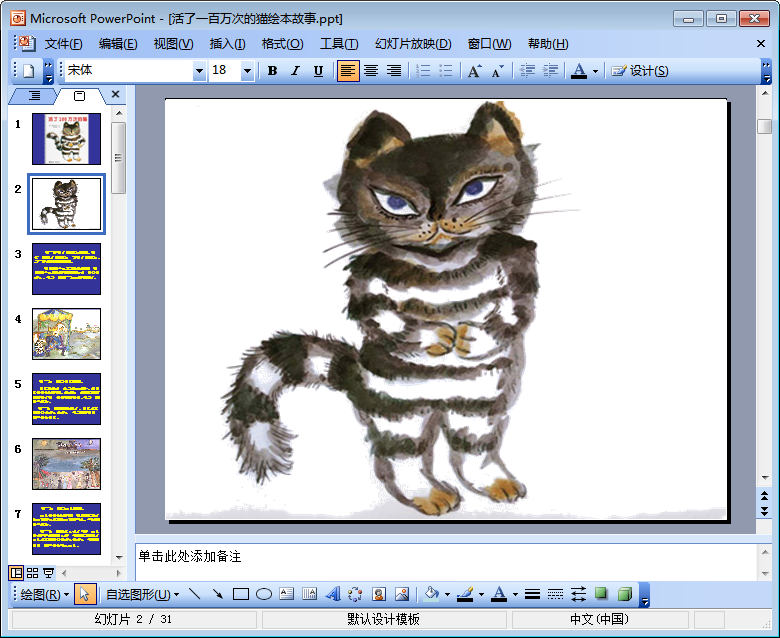
Task: Decrease font size
Action: click(497, 71)
